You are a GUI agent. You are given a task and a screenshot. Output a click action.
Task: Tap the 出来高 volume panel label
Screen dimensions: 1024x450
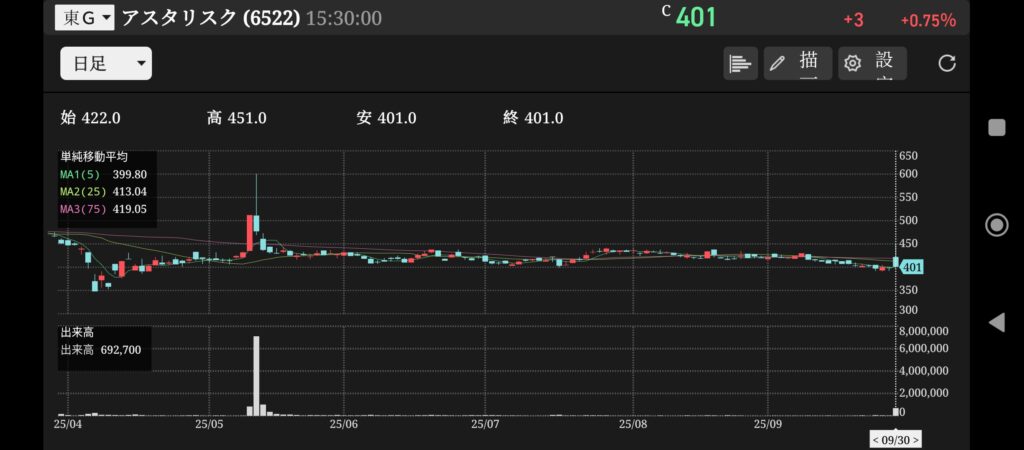tap(76, 333)
